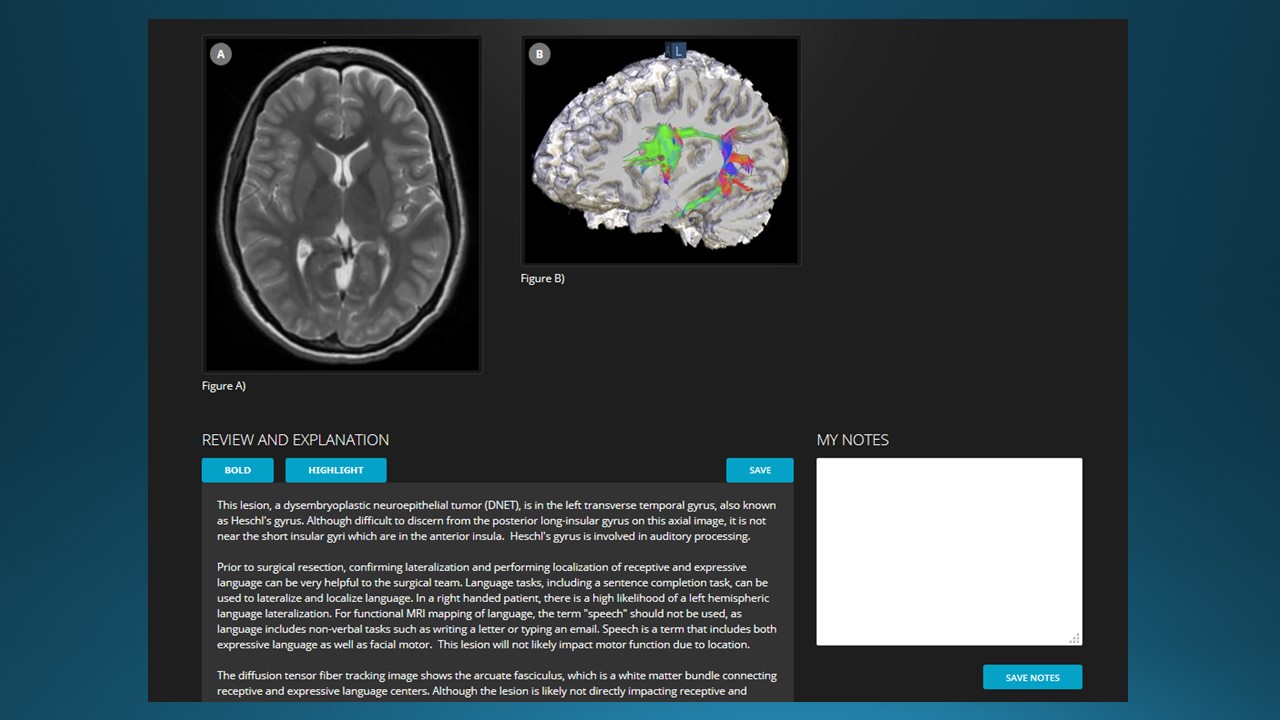Click the 'Figure A)' caption
The width and height of the screenshot is (1280, 720).
click(x=224, y=386)
